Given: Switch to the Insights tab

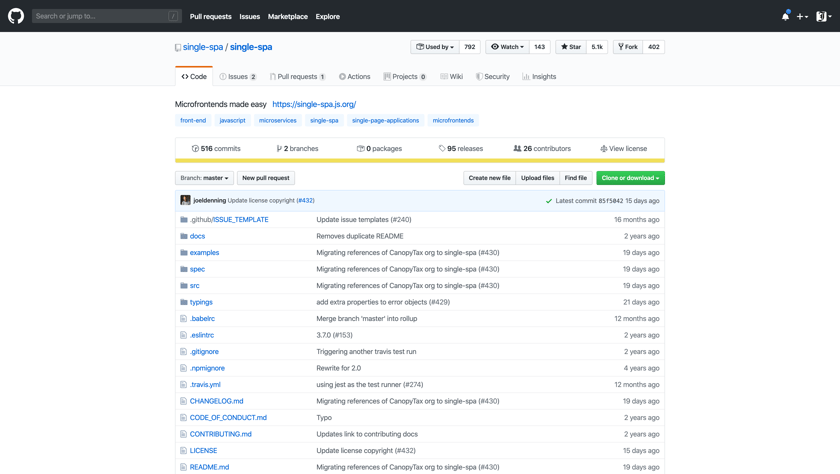Looking at the screenshot, I should point(539,77).
